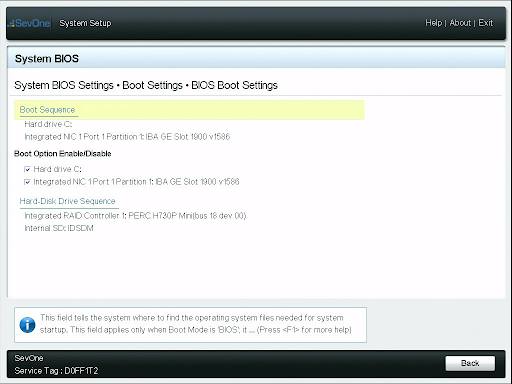Open the Hard-Disk Drive Sequence setting
The height and width of the screenshot is (384, 512).
[x=67, y=201]
